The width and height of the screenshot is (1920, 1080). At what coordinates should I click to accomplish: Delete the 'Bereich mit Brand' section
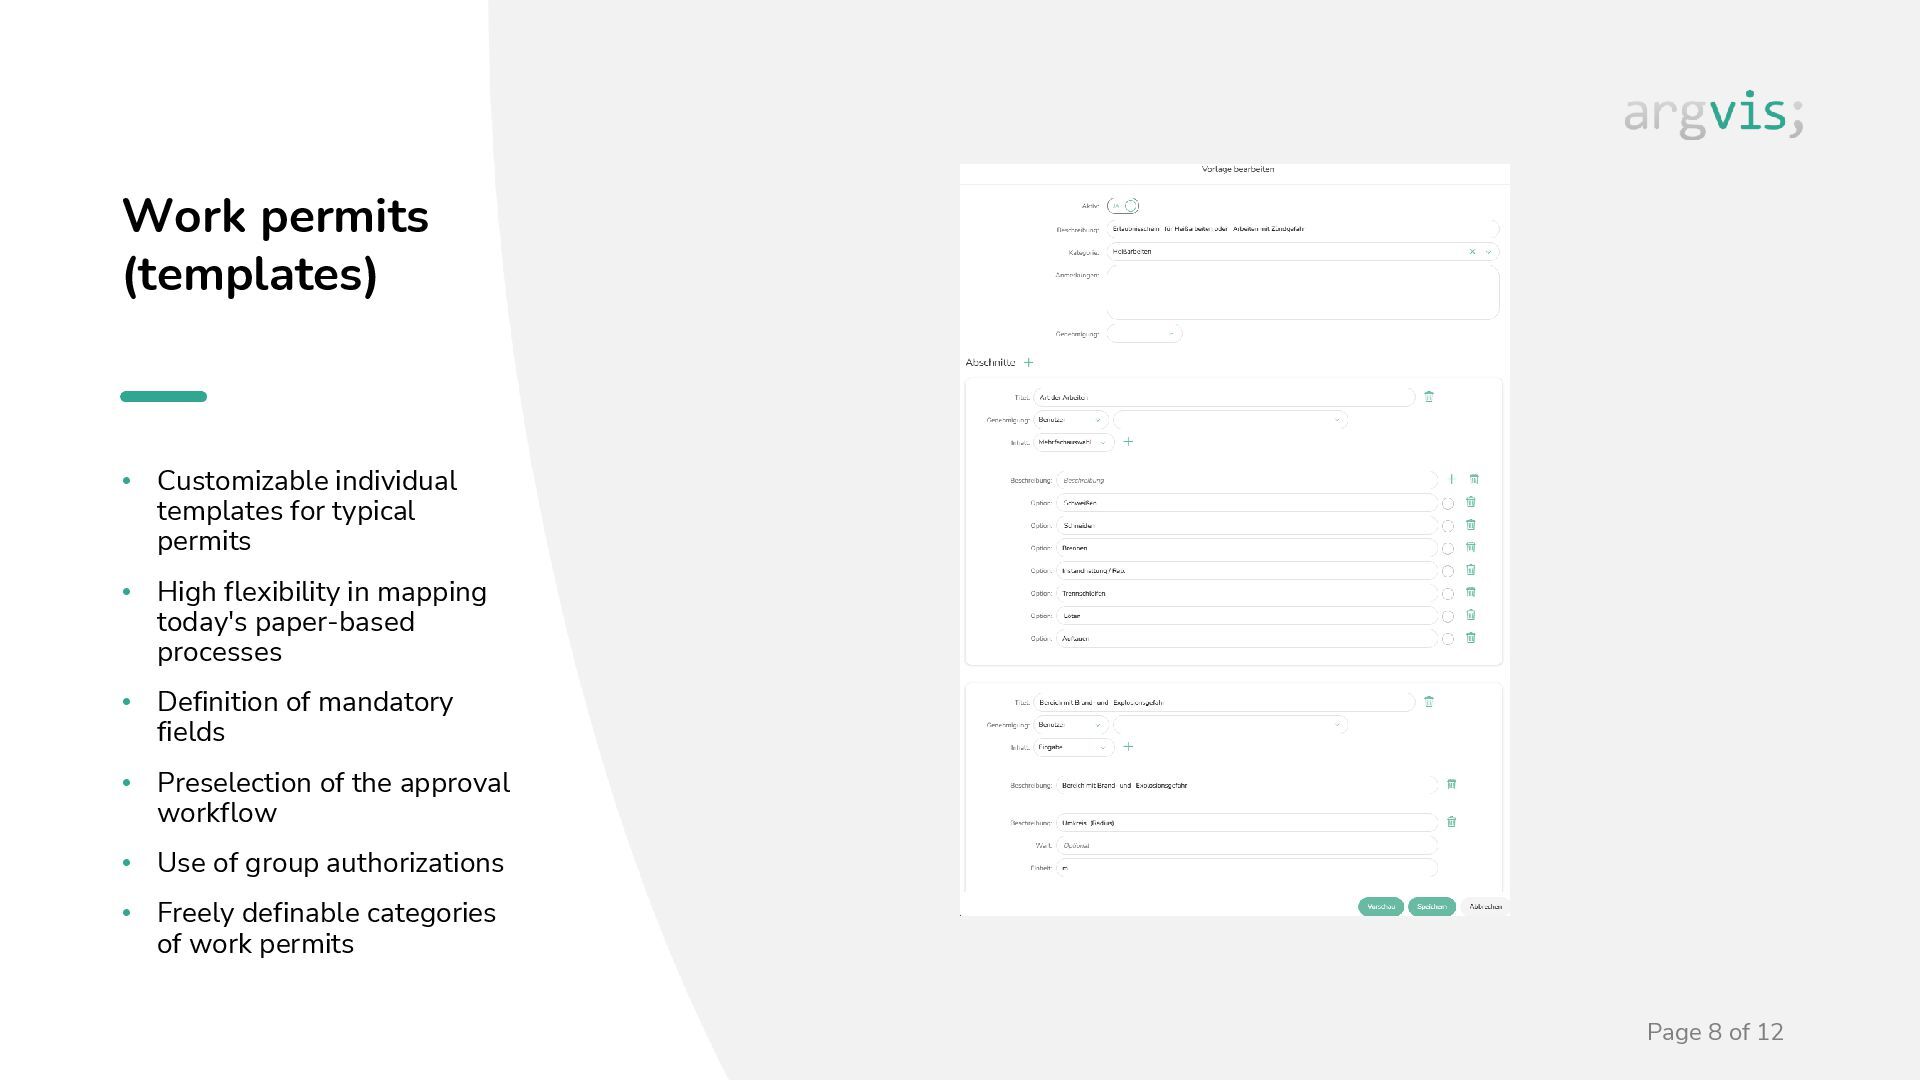click(1428, 702)
